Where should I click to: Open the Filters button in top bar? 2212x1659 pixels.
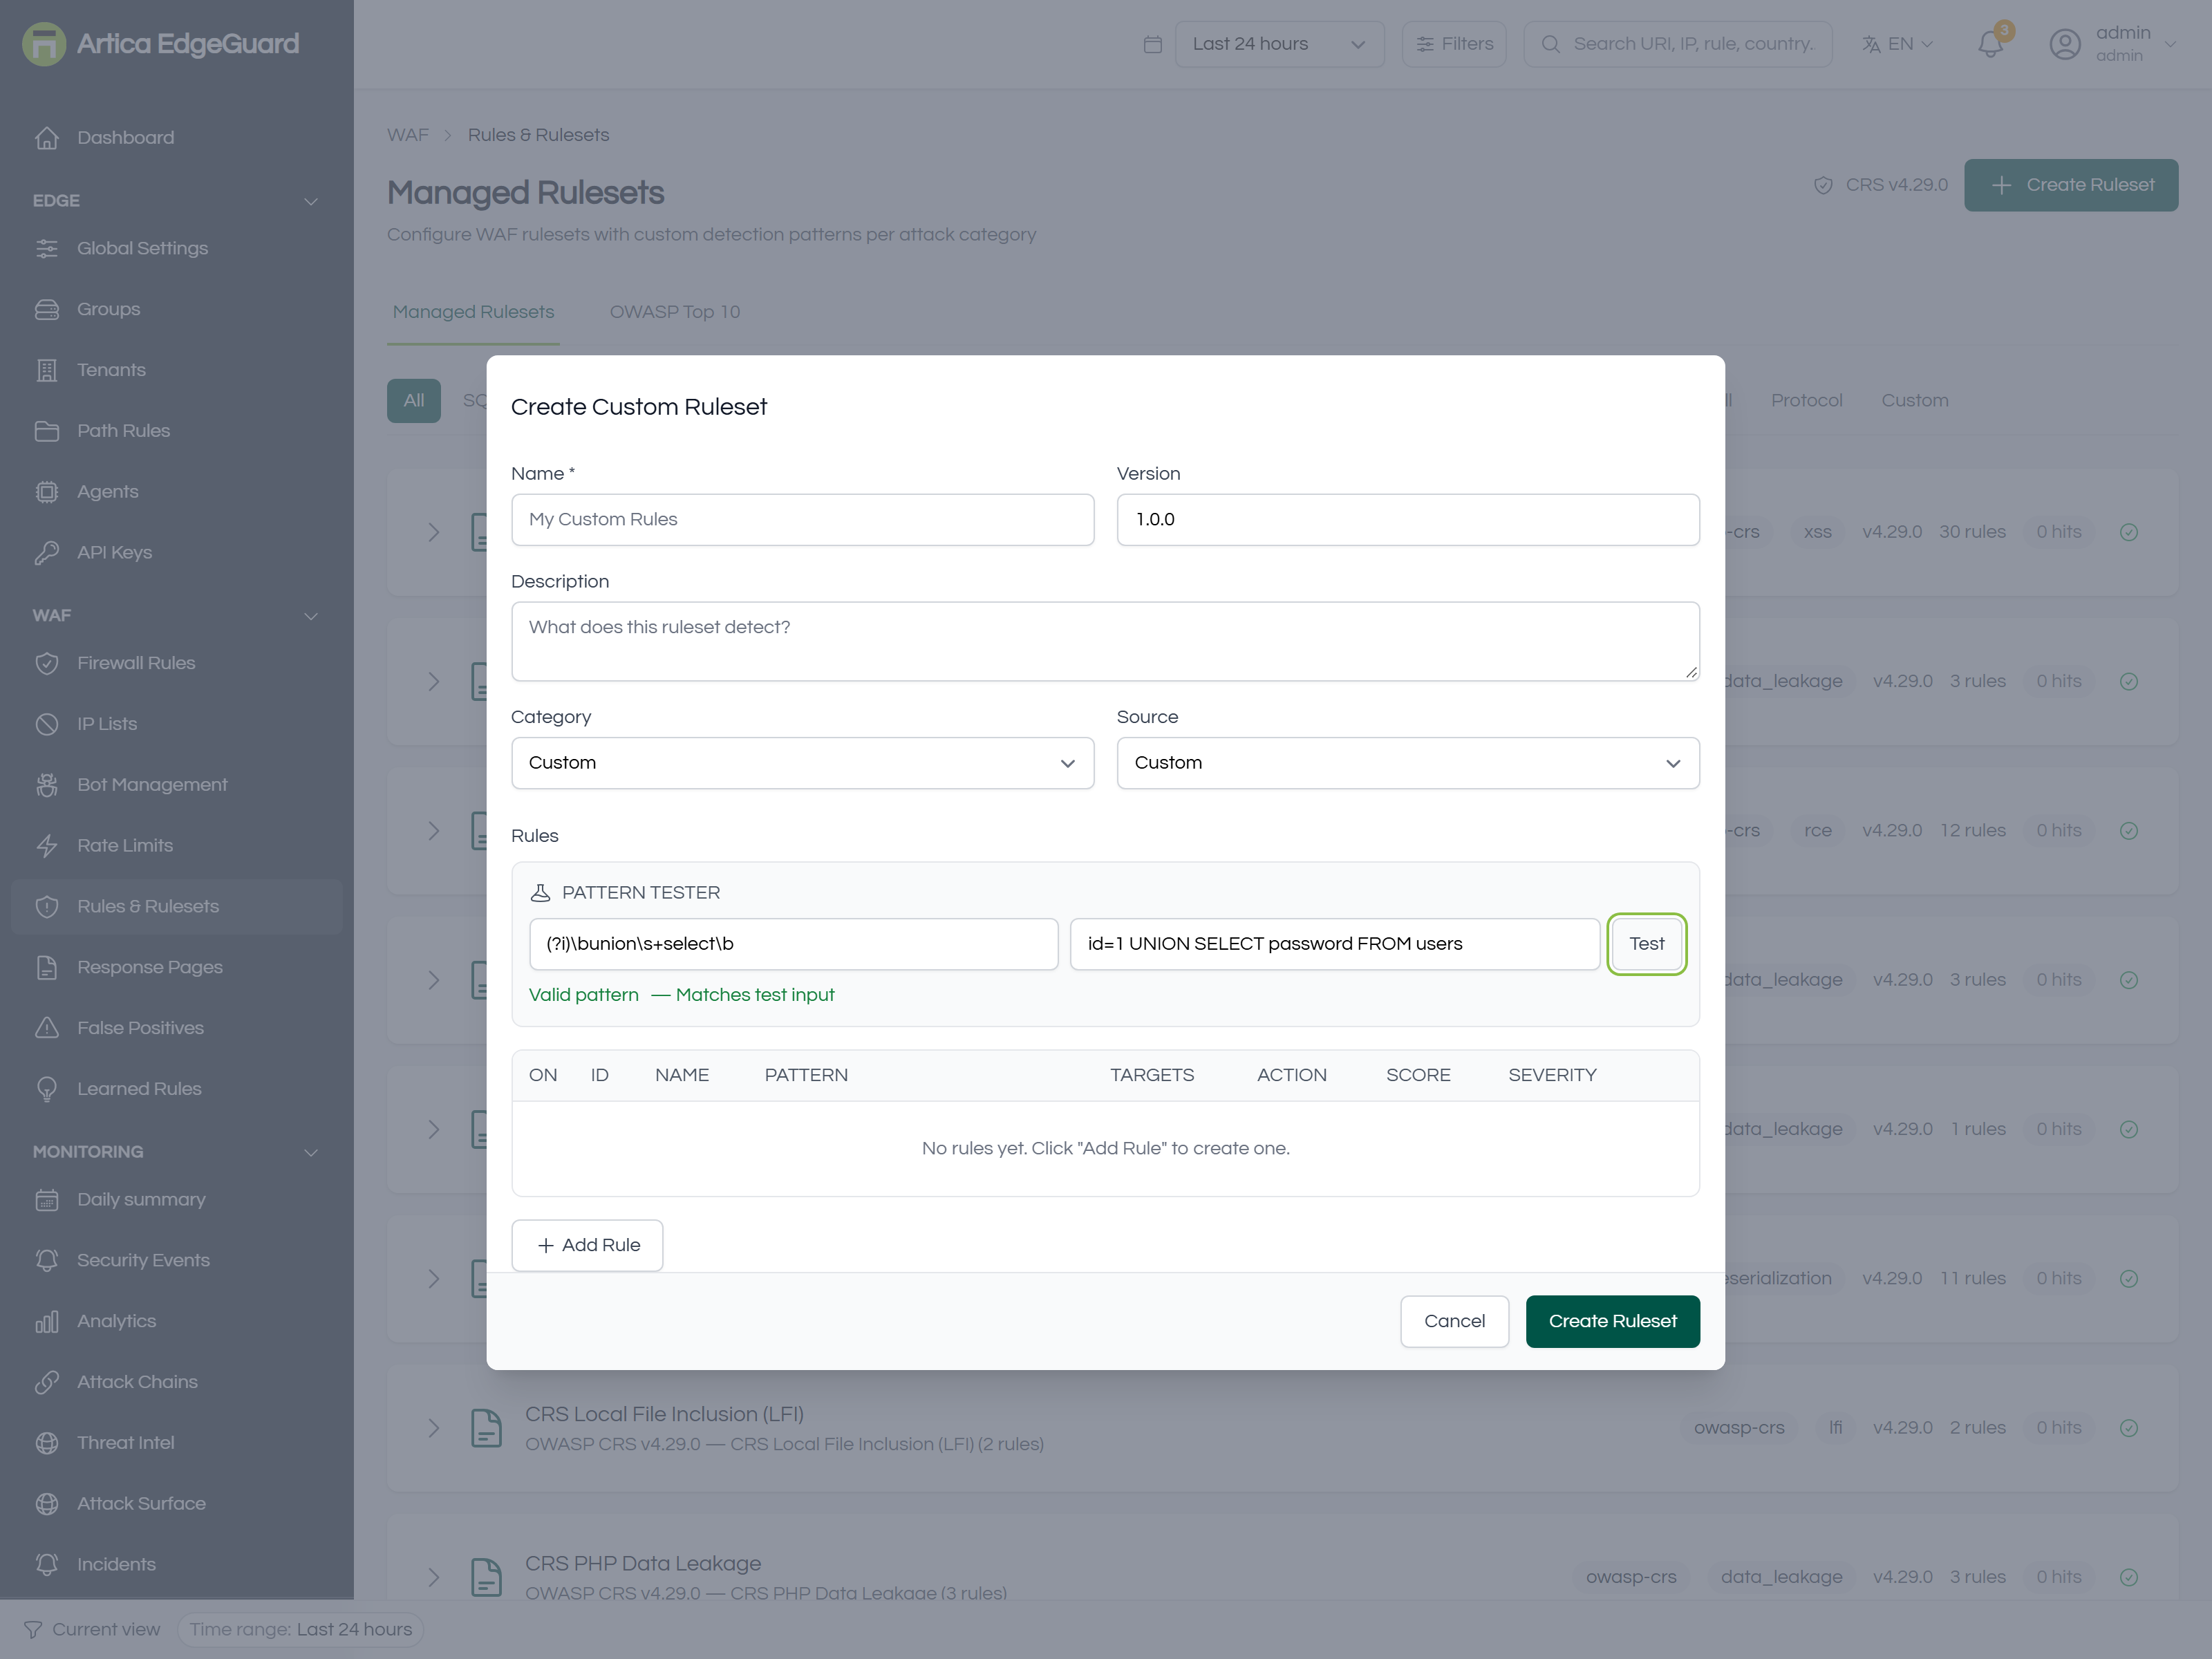(1454, 44)
